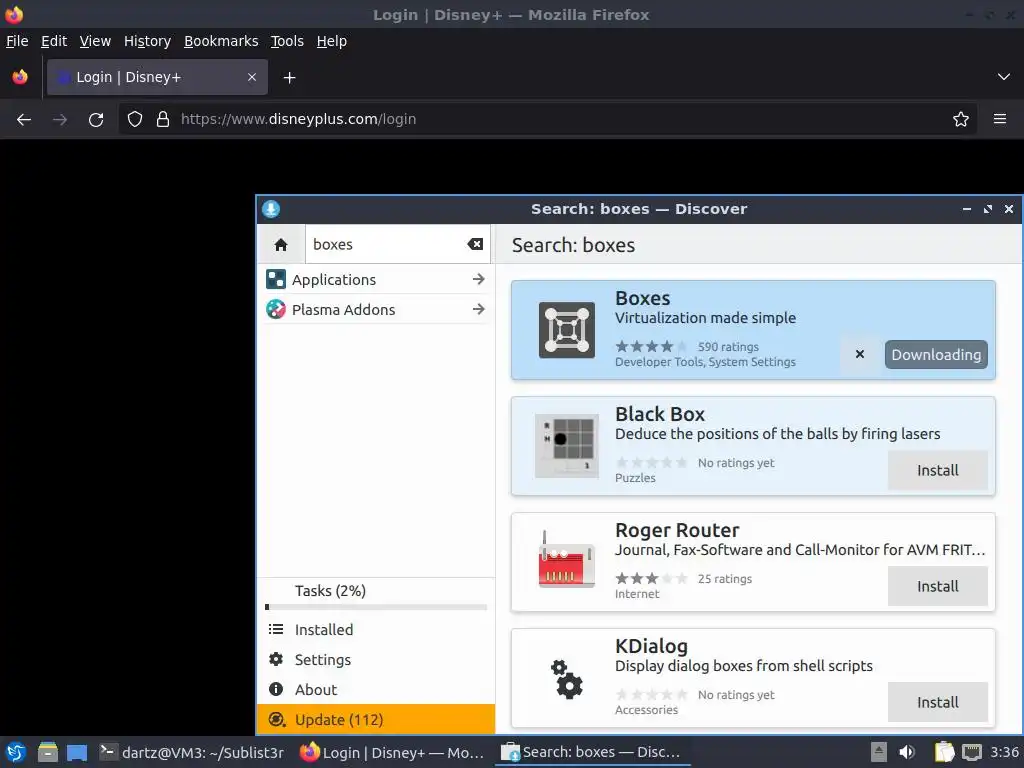
Task: Click the Discover home icon
Action: (x=281, y=244)
